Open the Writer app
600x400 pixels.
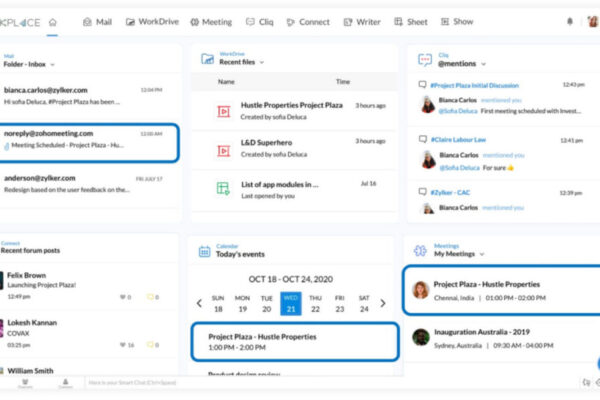(362, 22)
